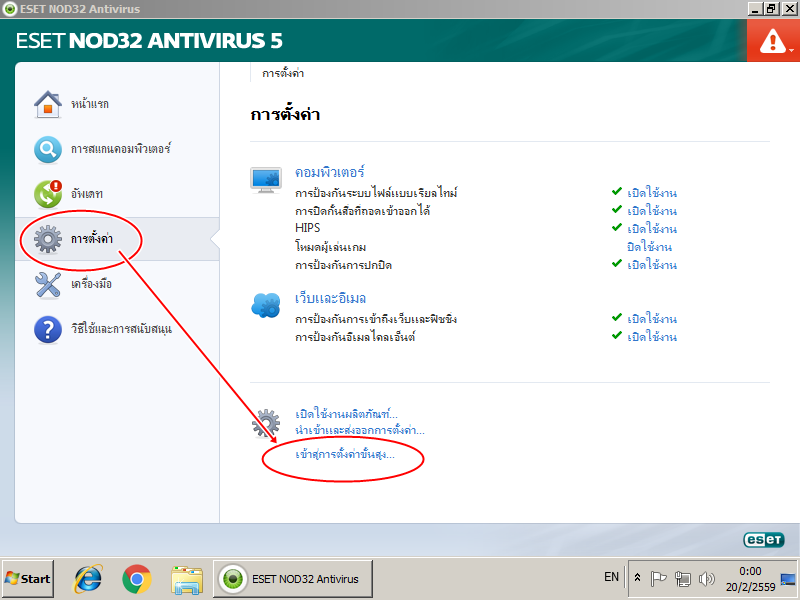
Task: Open Google Chrome from taskbar
Action: [x=137, y=579]
